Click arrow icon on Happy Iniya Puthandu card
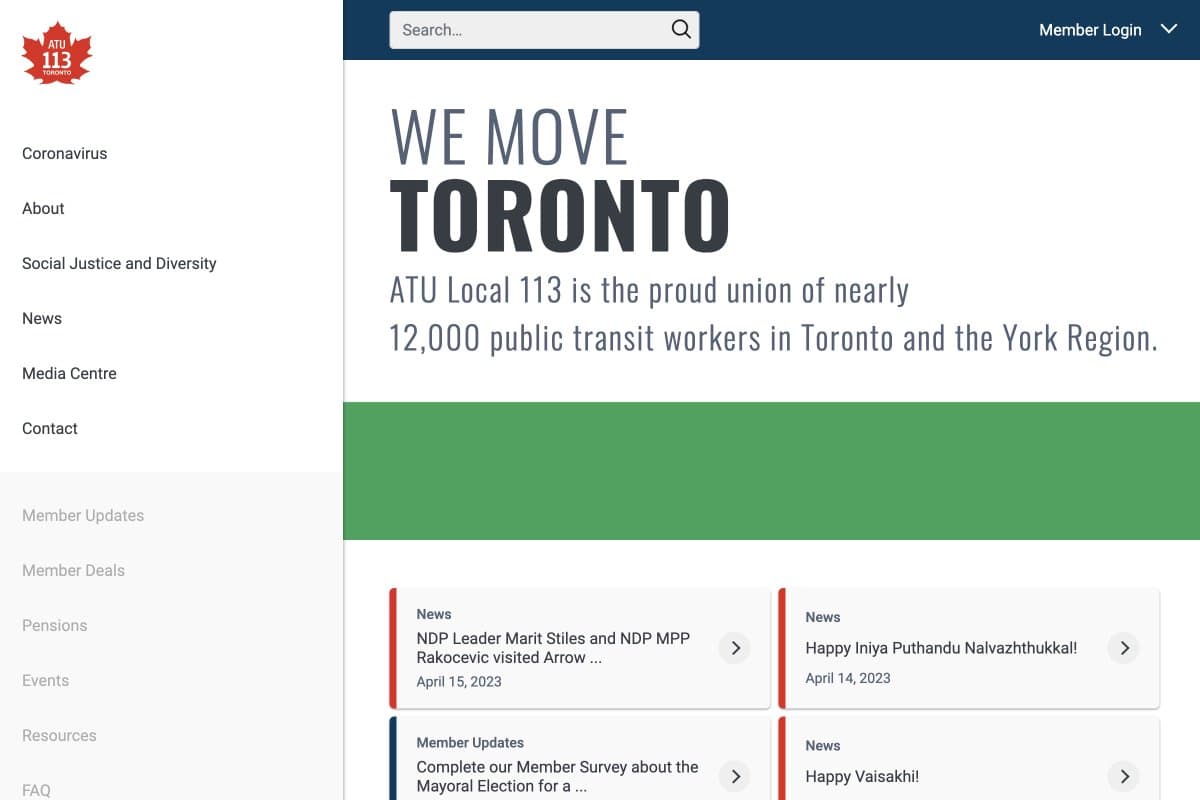 1124,648
